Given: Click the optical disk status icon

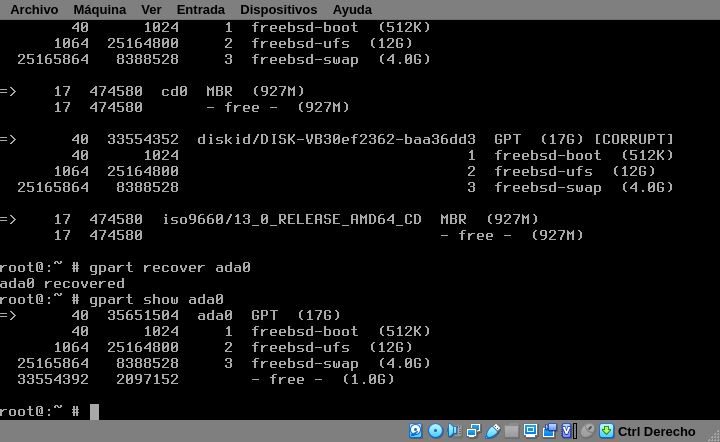Looking at the screenshot, I should tap(435, 431).
